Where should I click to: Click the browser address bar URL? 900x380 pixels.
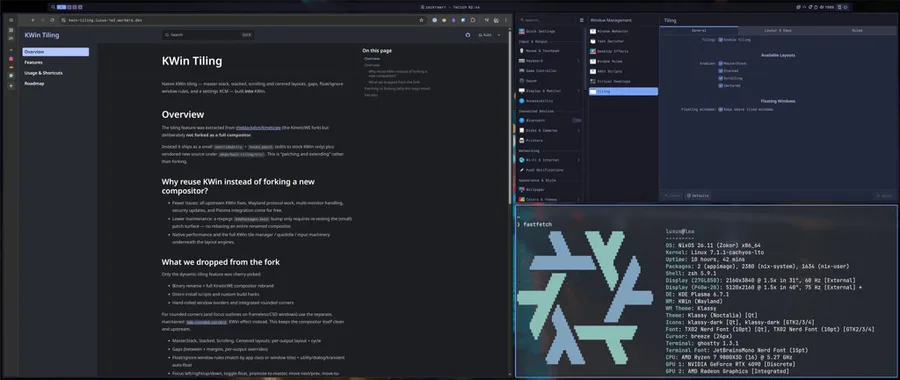(x=106, y=20)
